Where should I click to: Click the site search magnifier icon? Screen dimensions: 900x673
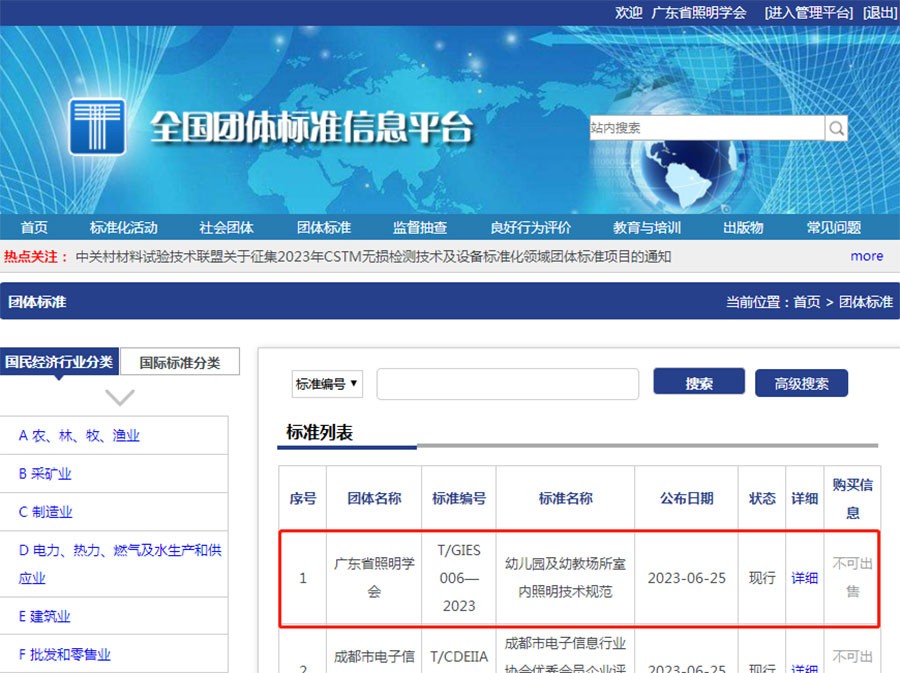click(x=836, y=128)
